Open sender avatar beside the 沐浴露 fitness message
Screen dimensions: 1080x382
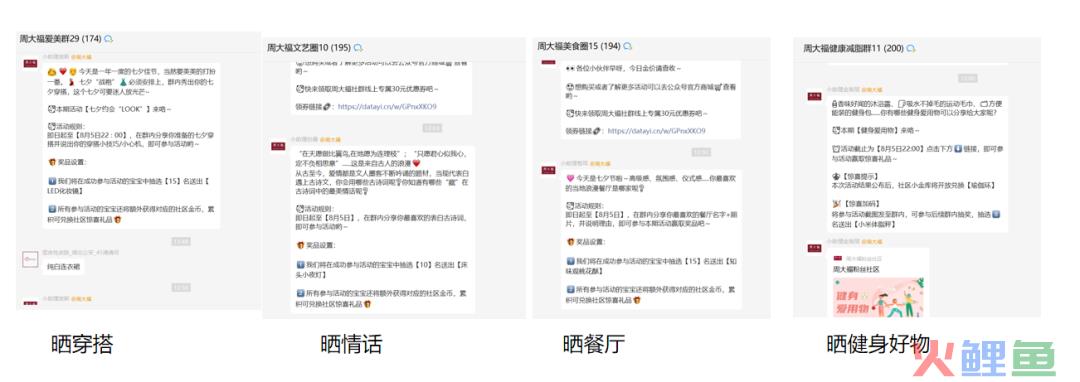click(813, 96)
